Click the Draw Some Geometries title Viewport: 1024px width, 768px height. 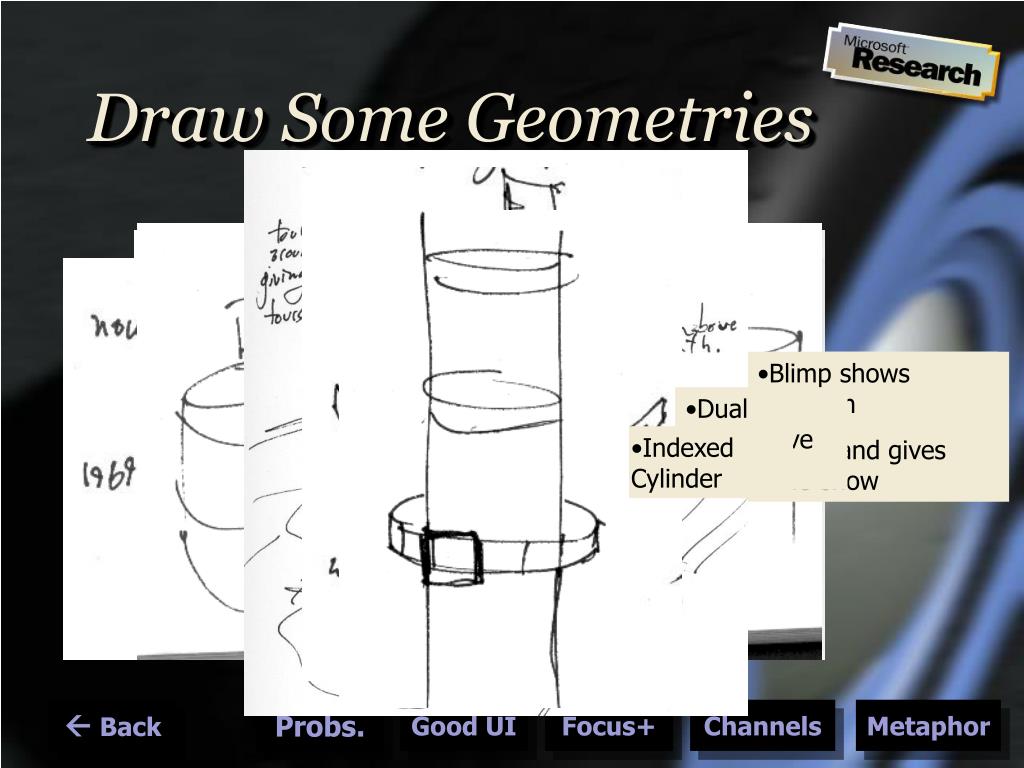click(450, 118)
